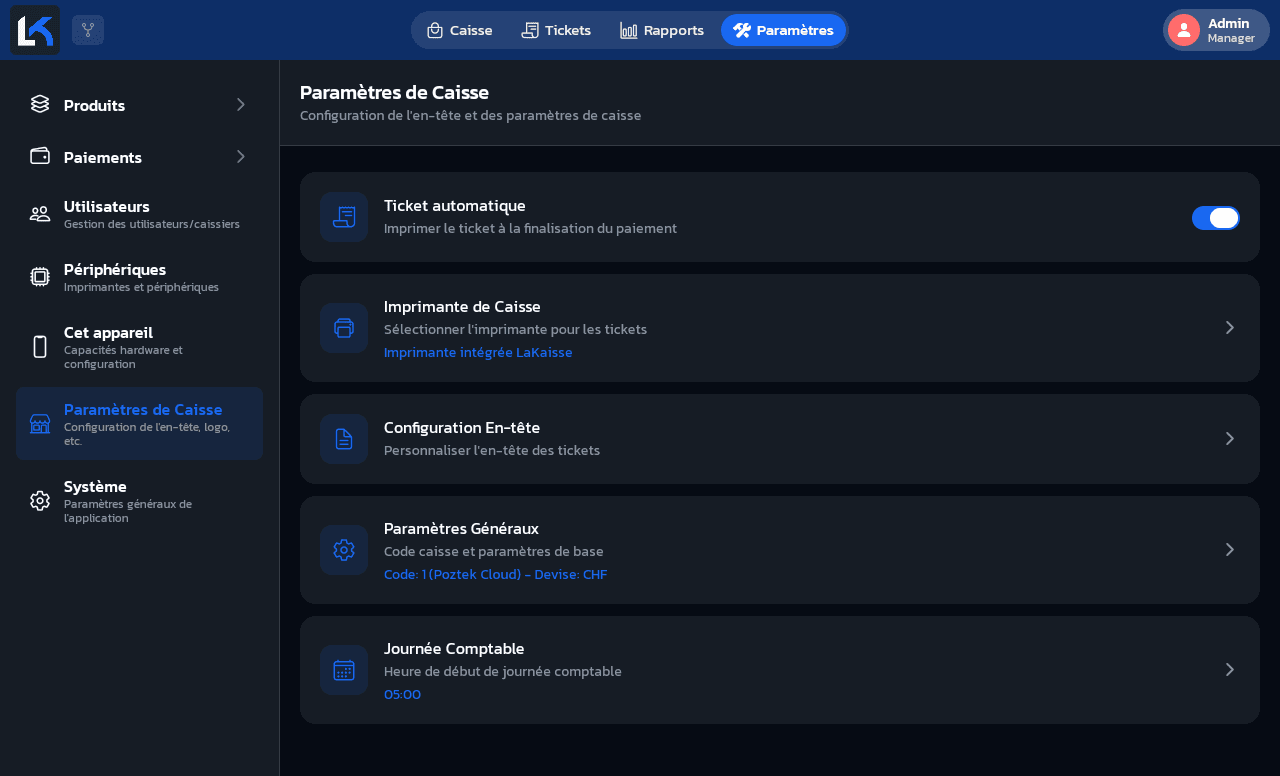Click the Cet appareil phone icon

point(40,347)
